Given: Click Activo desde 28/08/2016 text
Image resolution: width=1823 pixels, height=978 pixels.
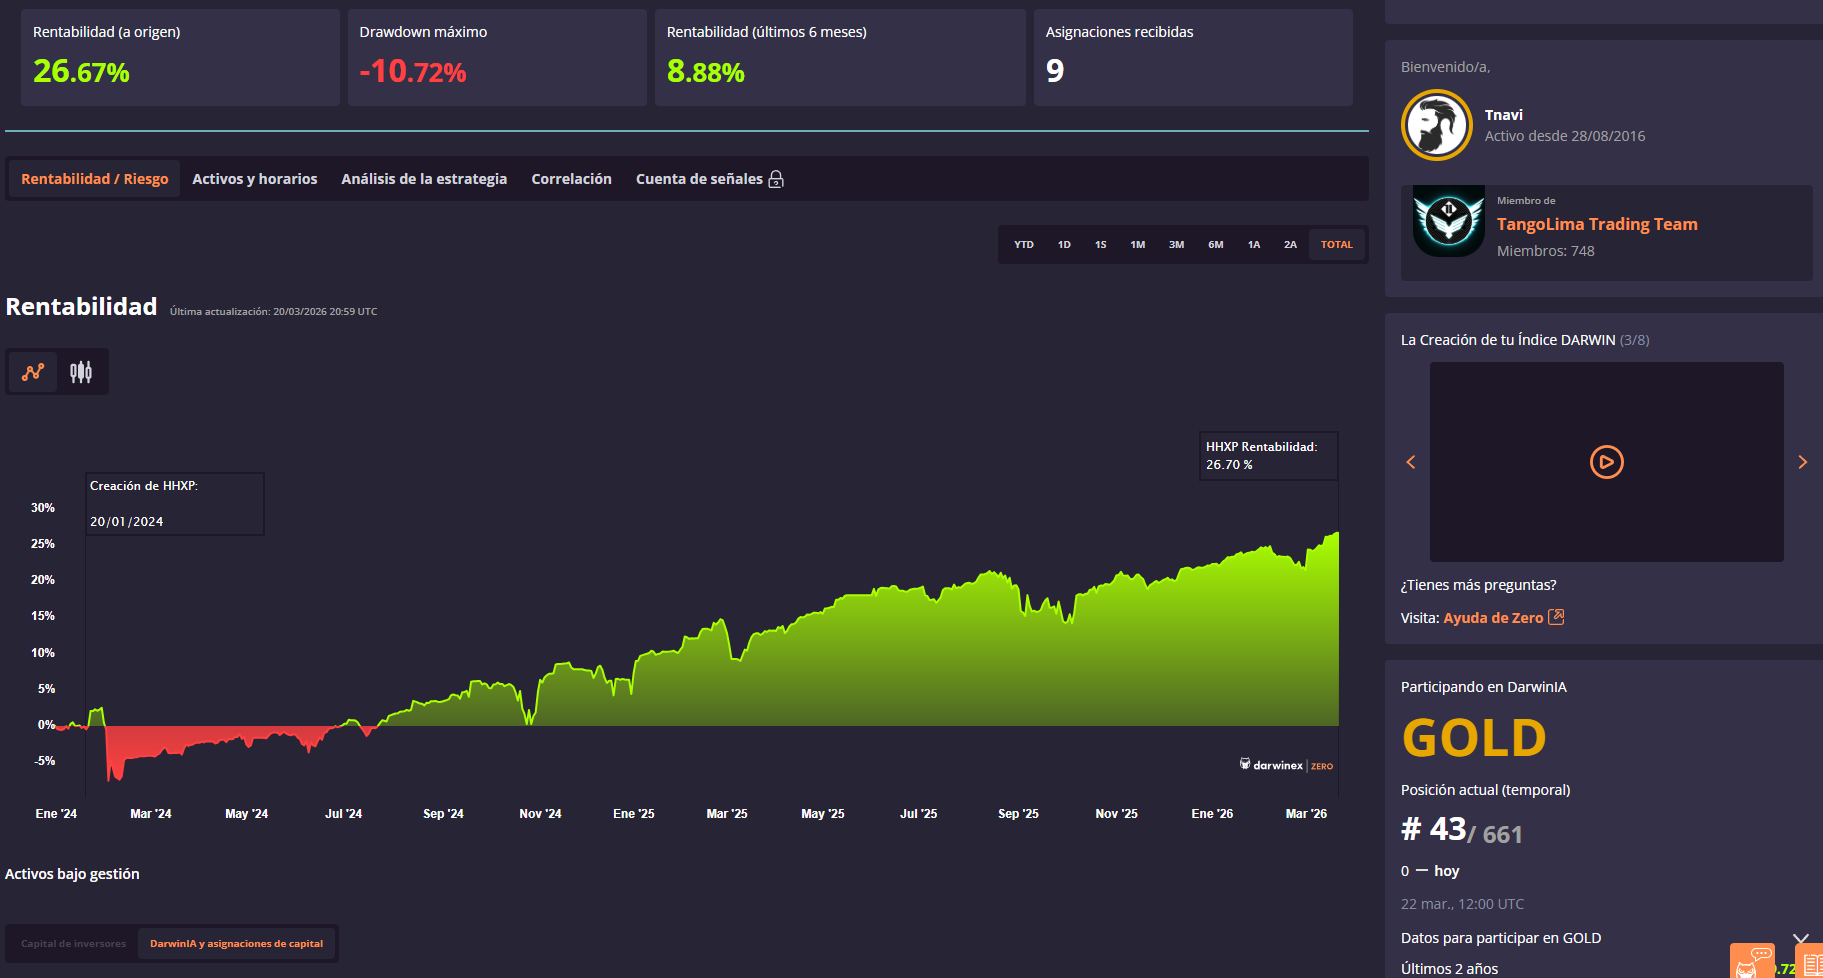Looking at the screenshot, I should click(x=1565, y=136).
